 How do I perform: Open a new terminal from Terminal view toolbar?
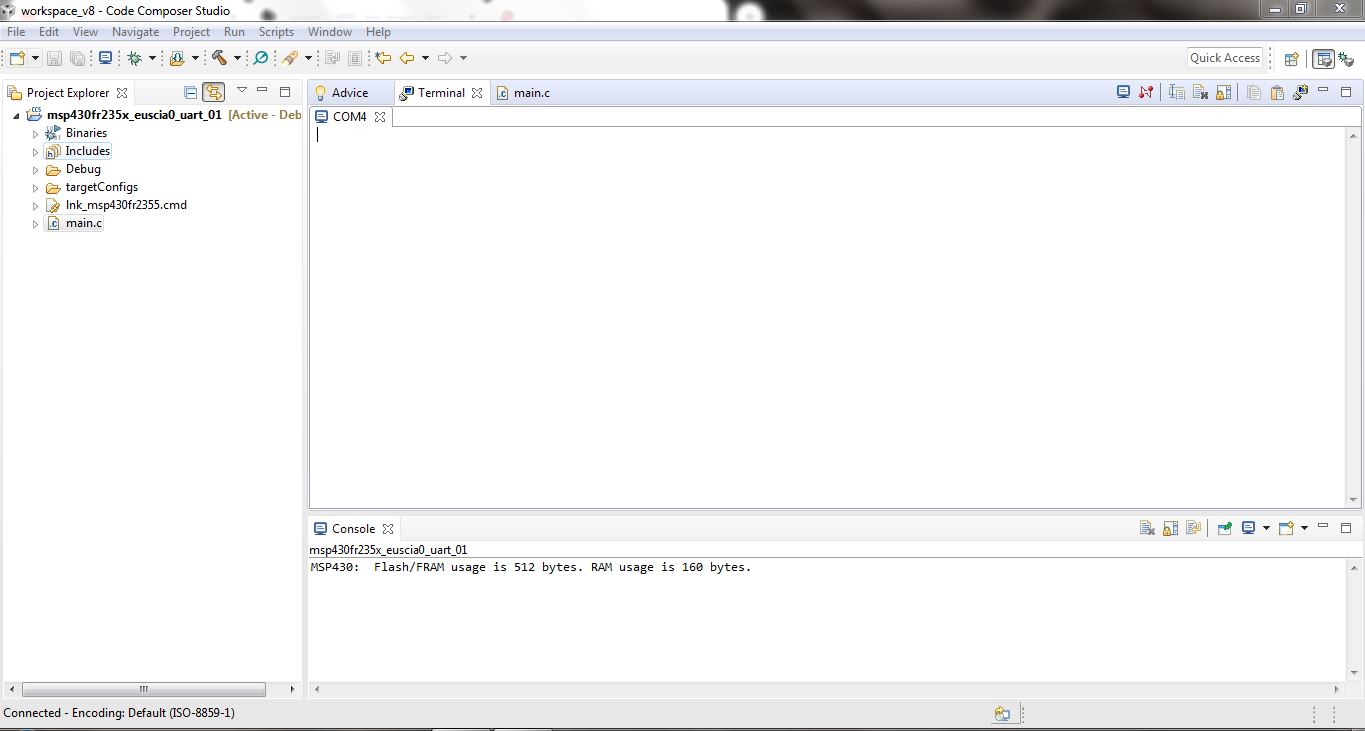point(1123,92)
